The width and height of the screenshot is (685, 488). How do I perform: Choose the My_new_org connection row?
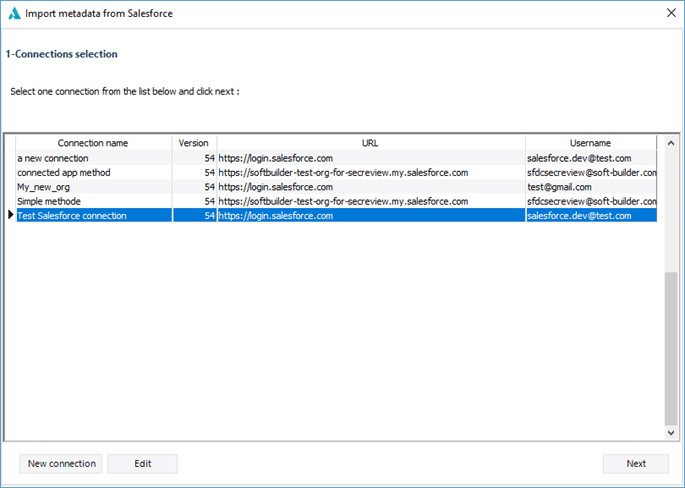pos(93,187)
